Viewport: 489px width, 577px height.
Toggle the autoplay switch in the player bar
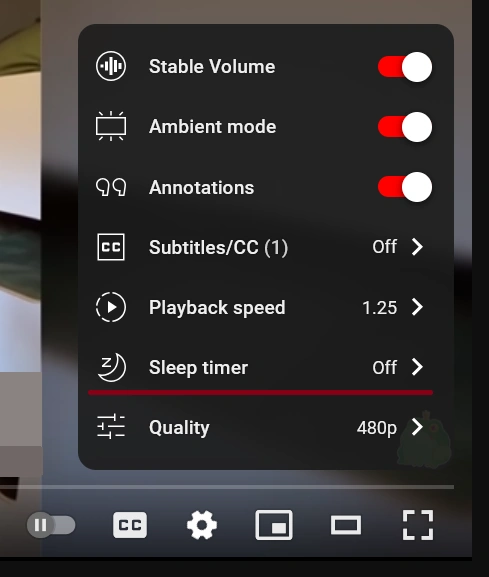click(51, 525)
